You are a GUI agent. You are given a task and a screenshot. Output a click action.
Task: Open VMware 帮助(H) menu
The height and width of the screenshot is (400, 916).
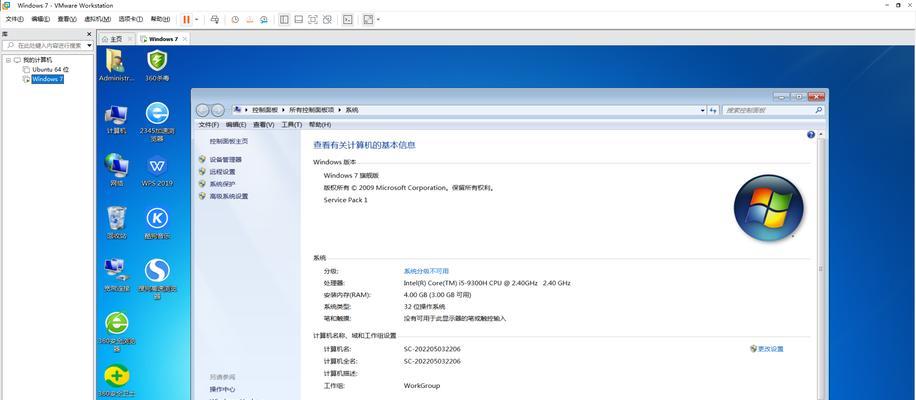pos(160,19)
